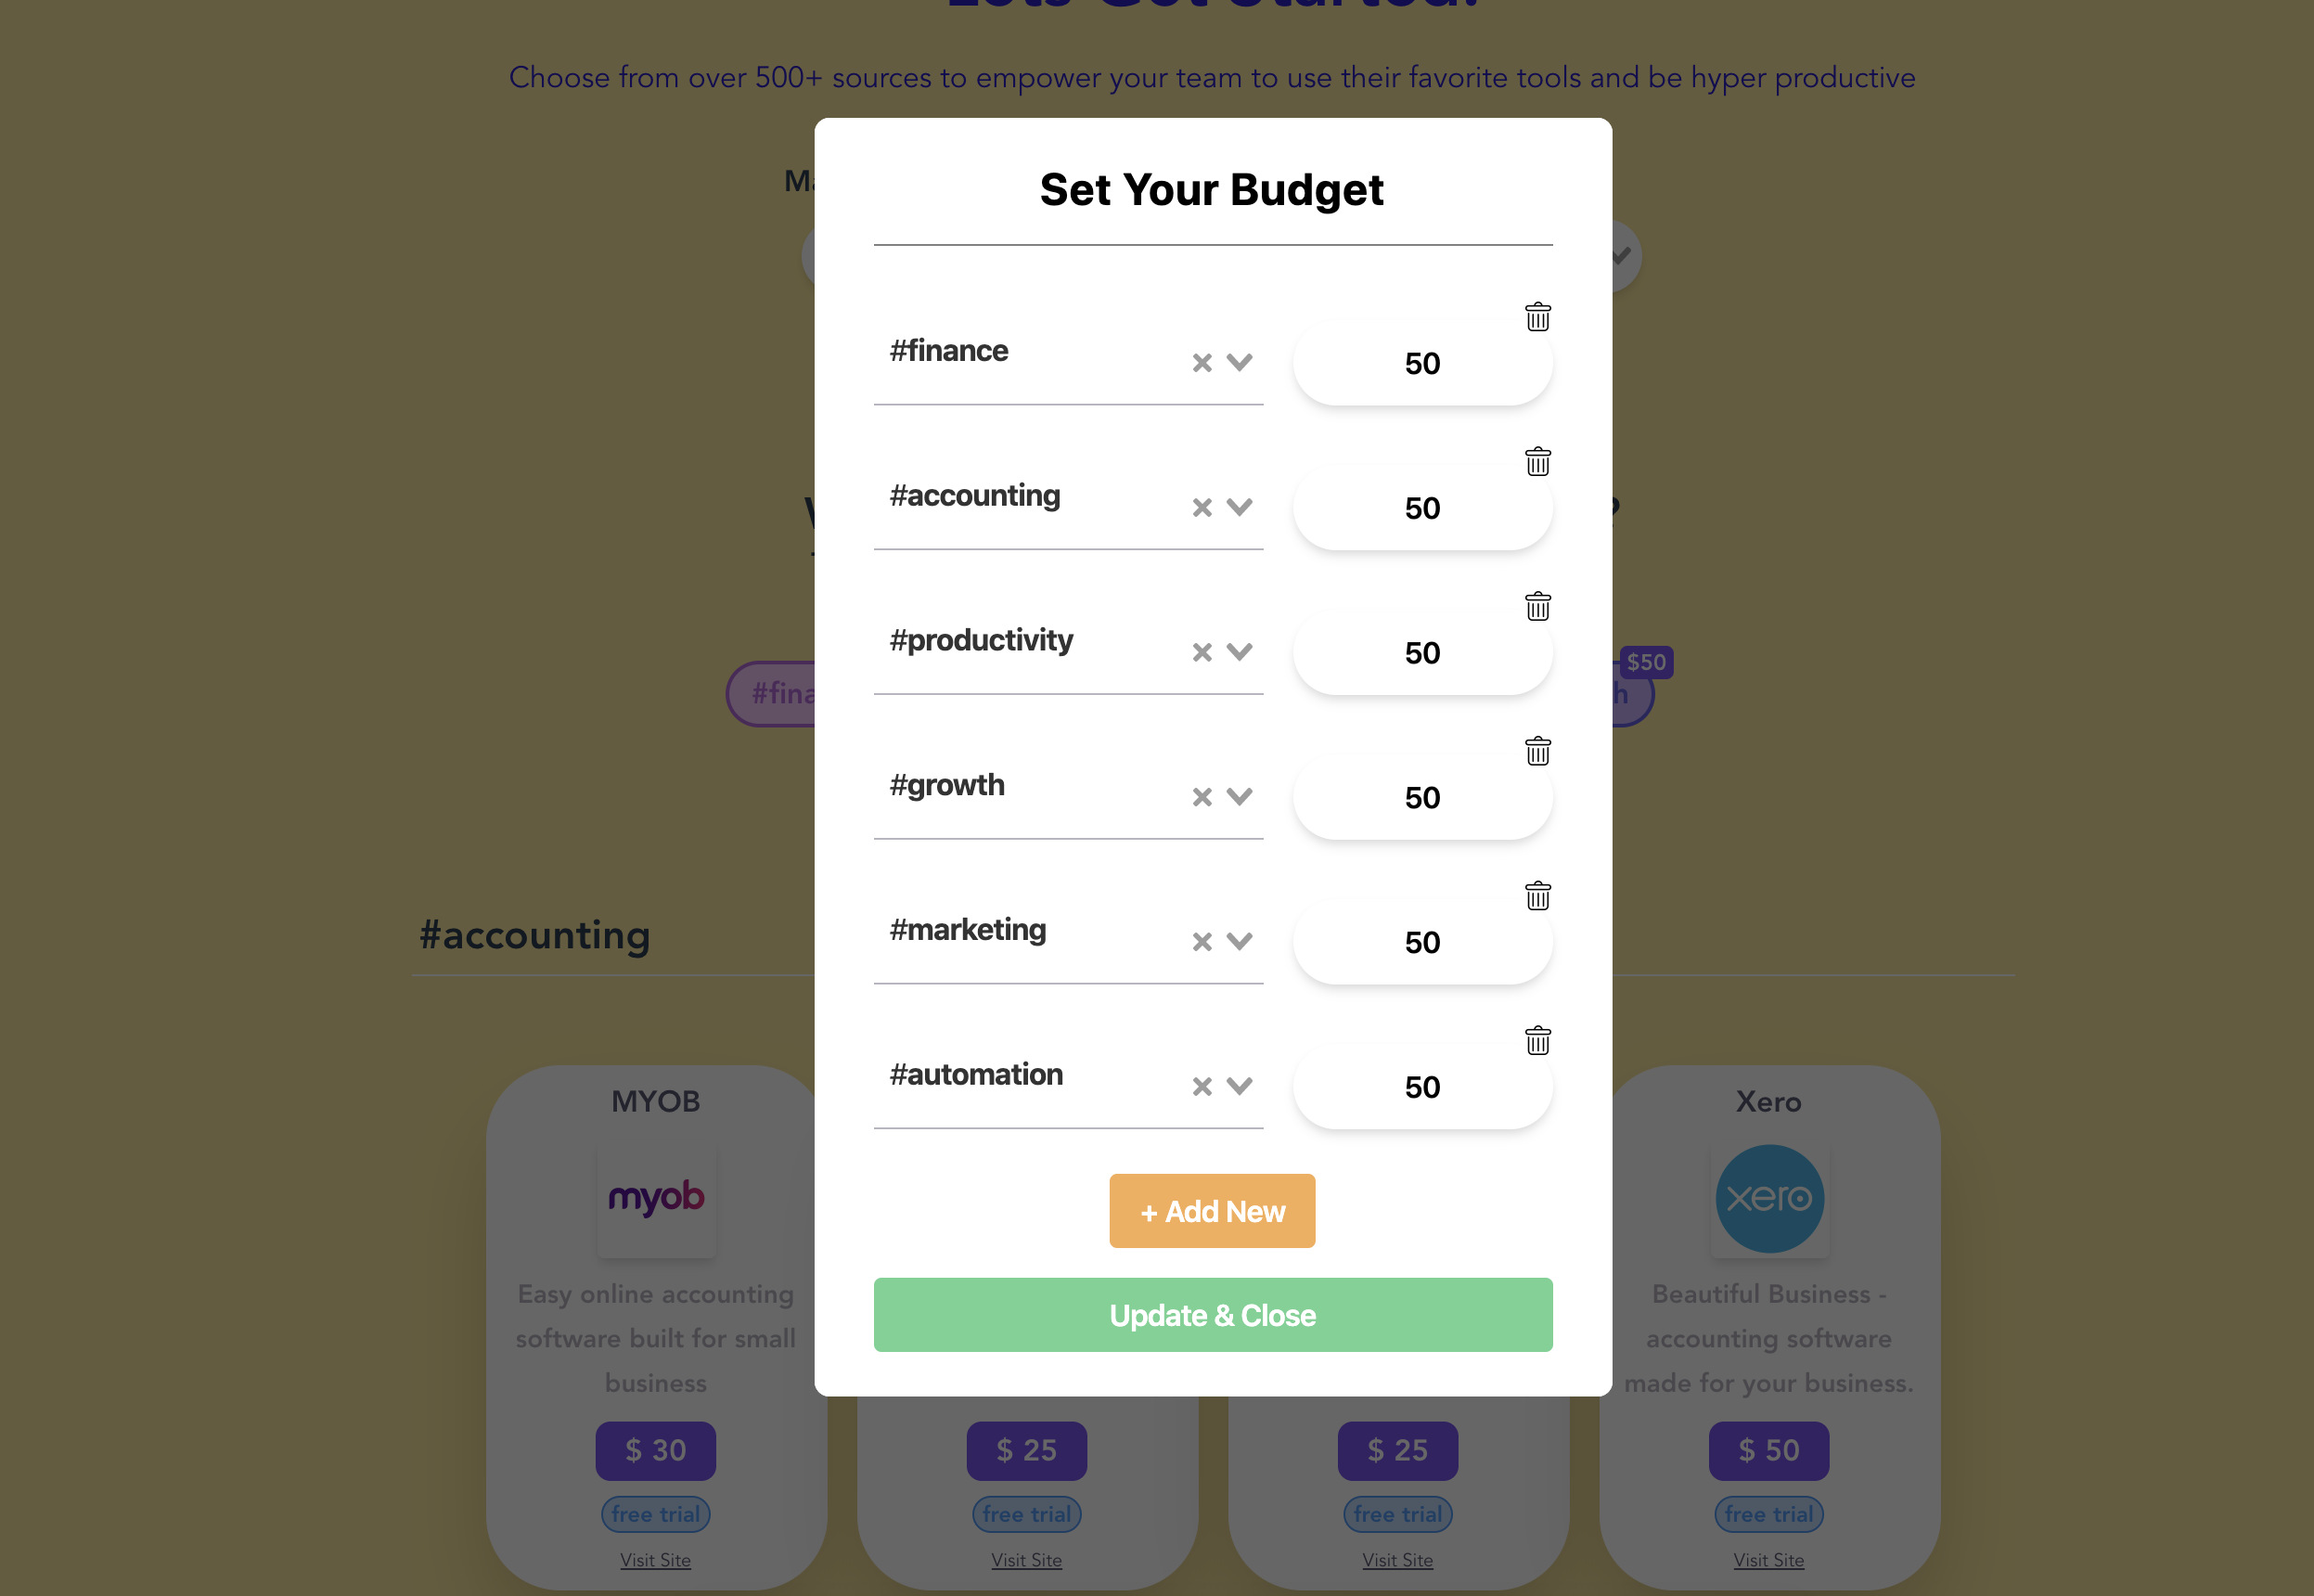Open the #productivity dropdown chevron
The image size is (2314, 1596).
click(1239, 652)
